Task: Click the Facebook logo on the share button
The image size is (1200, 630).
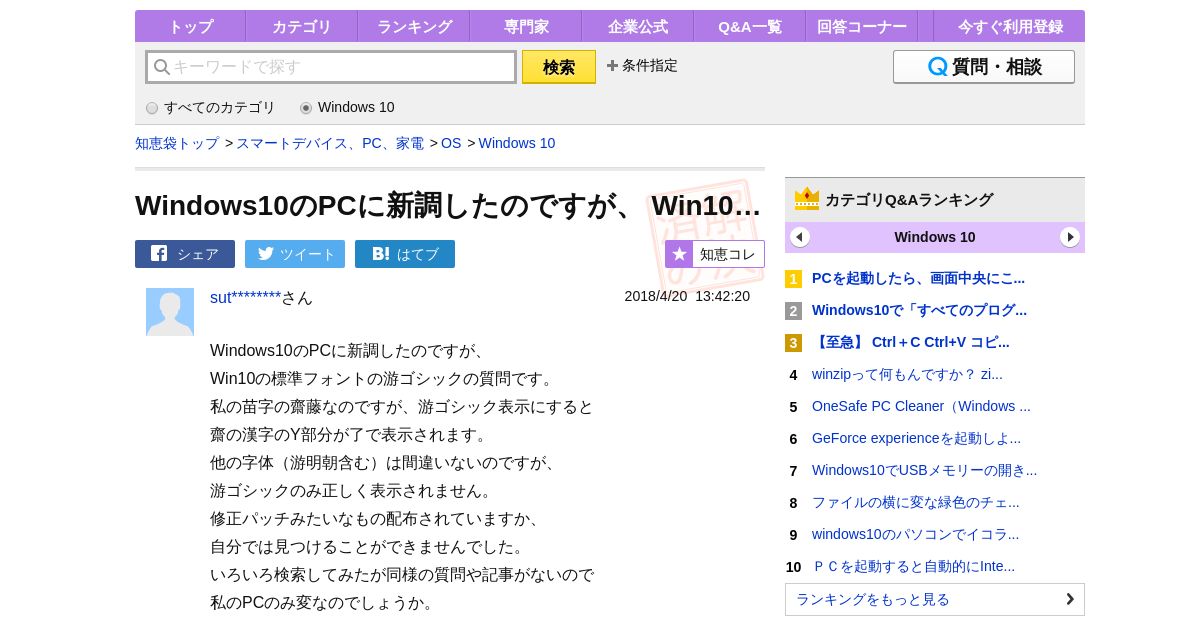Action: click(159, 254)
